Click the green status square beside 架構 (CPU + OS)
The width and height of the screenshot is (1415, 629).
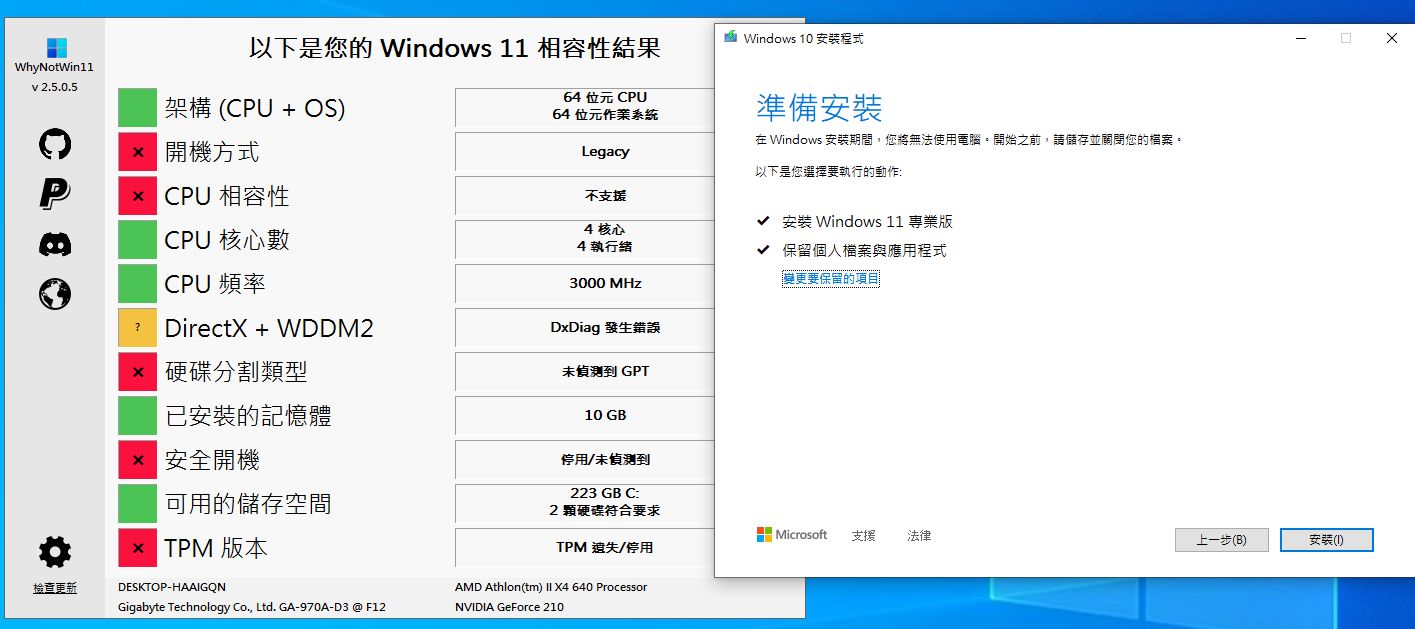[137, 107]
